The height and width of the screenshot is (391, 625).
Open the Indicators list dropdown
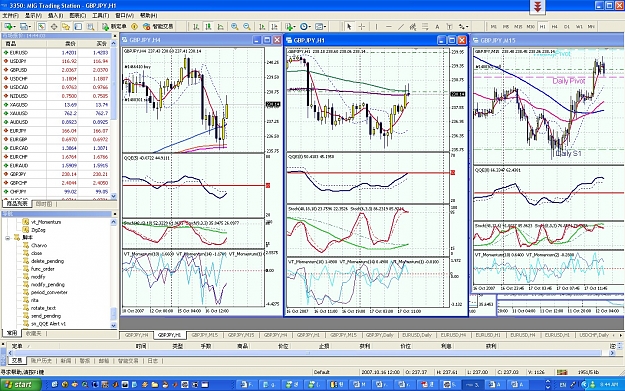point(290,26)
